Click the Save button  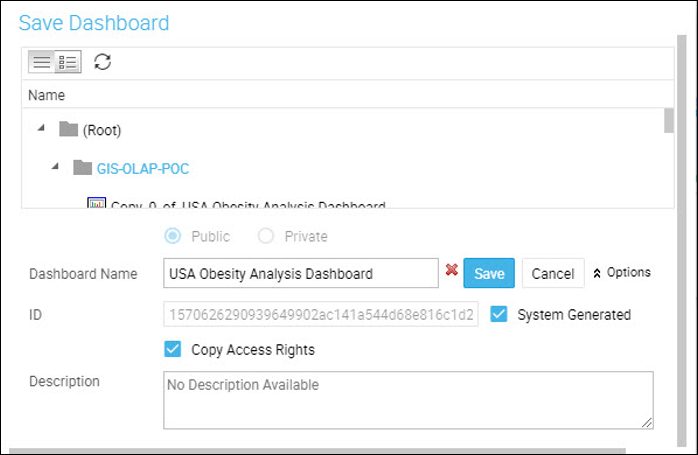(489, 273)
